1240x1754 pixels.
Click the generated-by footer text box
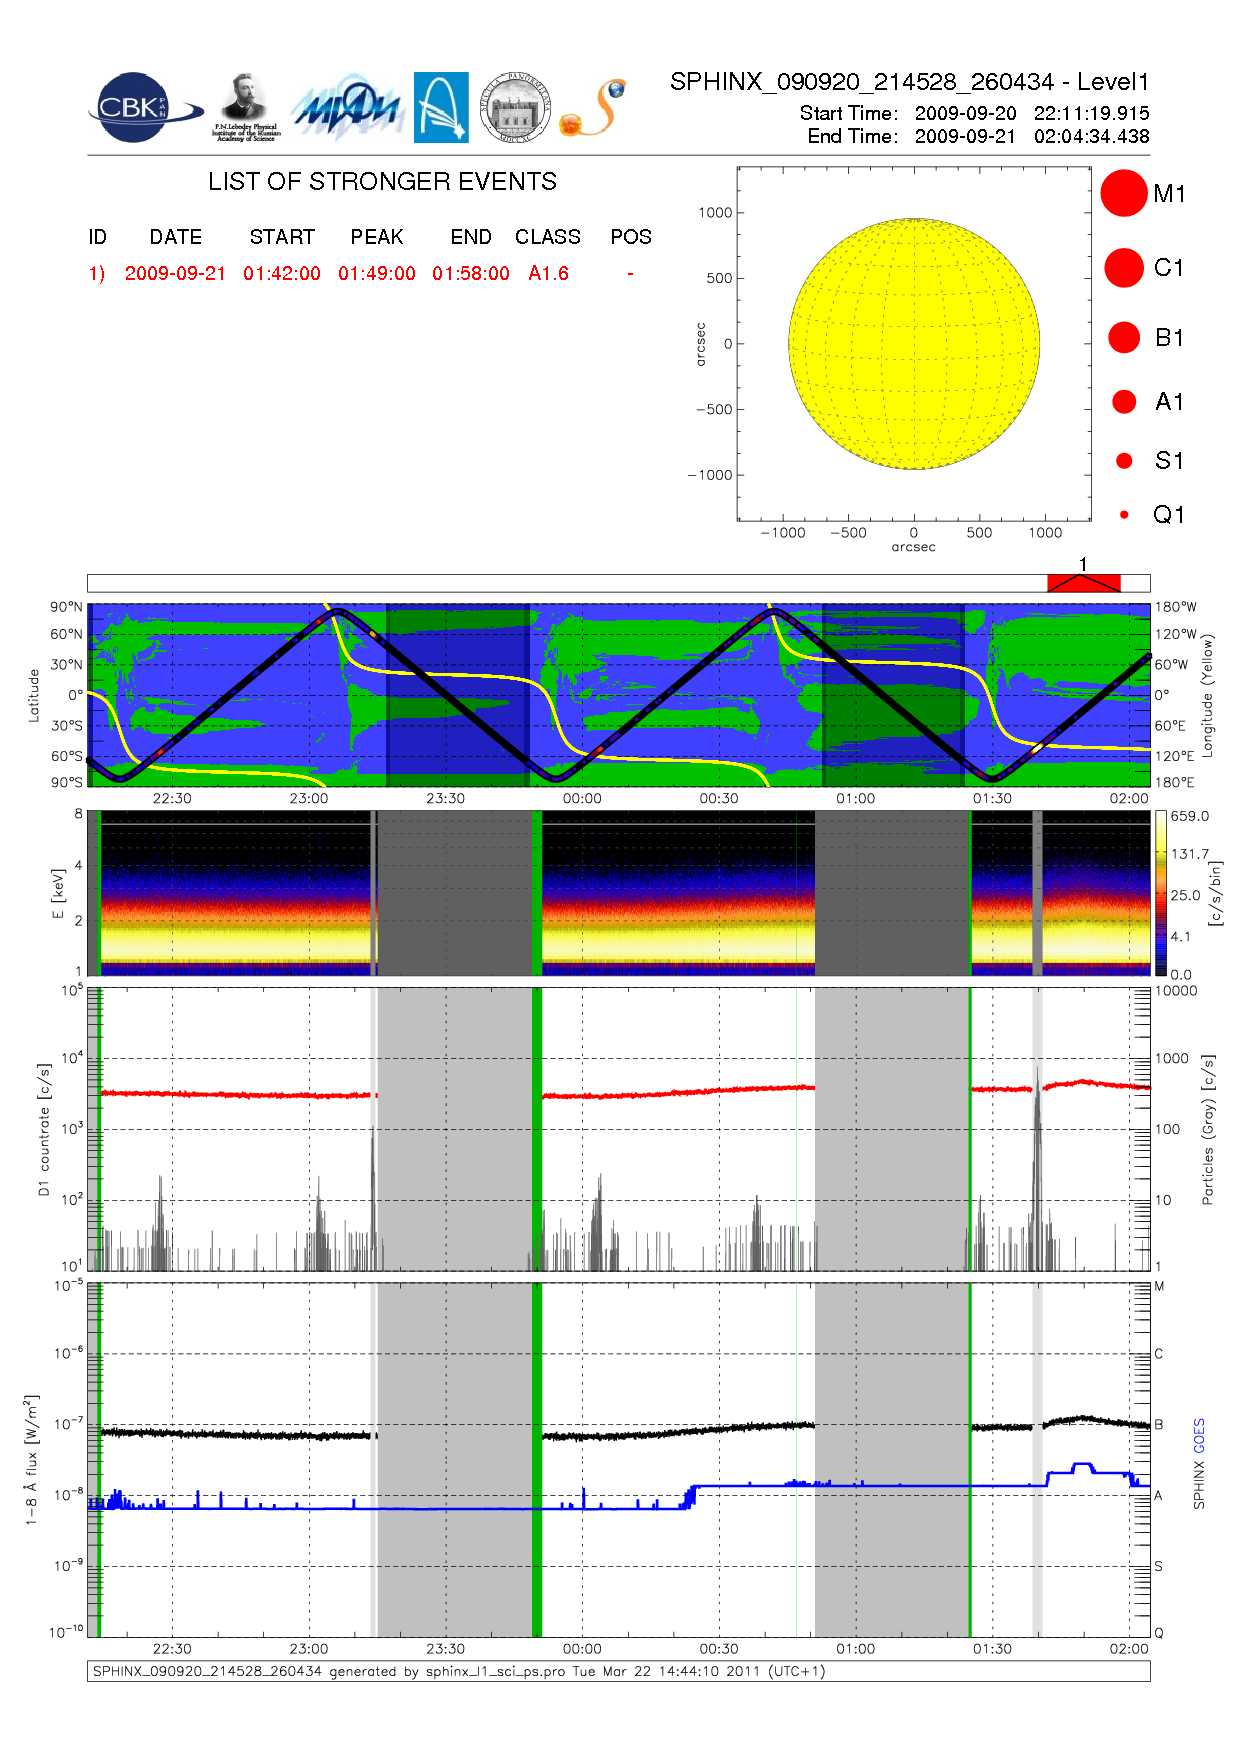coord(618,1671)
